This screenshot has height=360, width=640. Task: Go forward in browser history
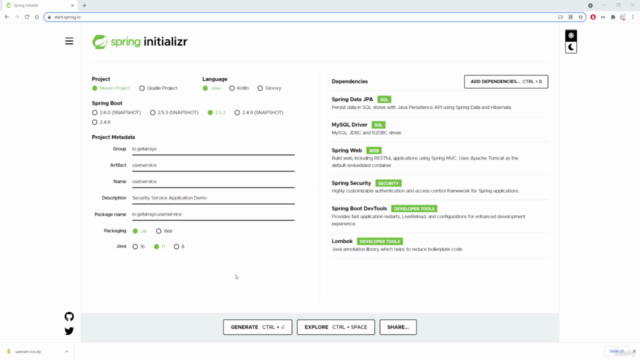(x=17, y=17)
